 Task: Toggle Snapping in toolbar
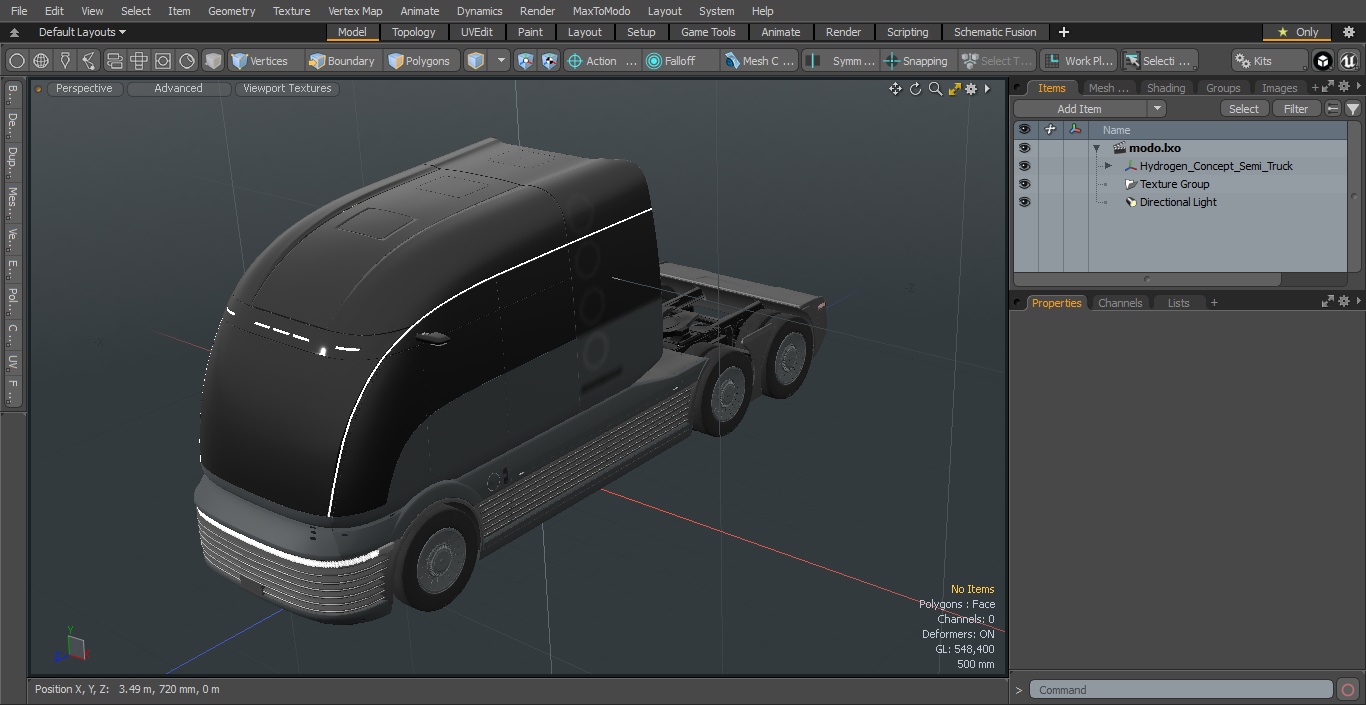tap(916, 61)
